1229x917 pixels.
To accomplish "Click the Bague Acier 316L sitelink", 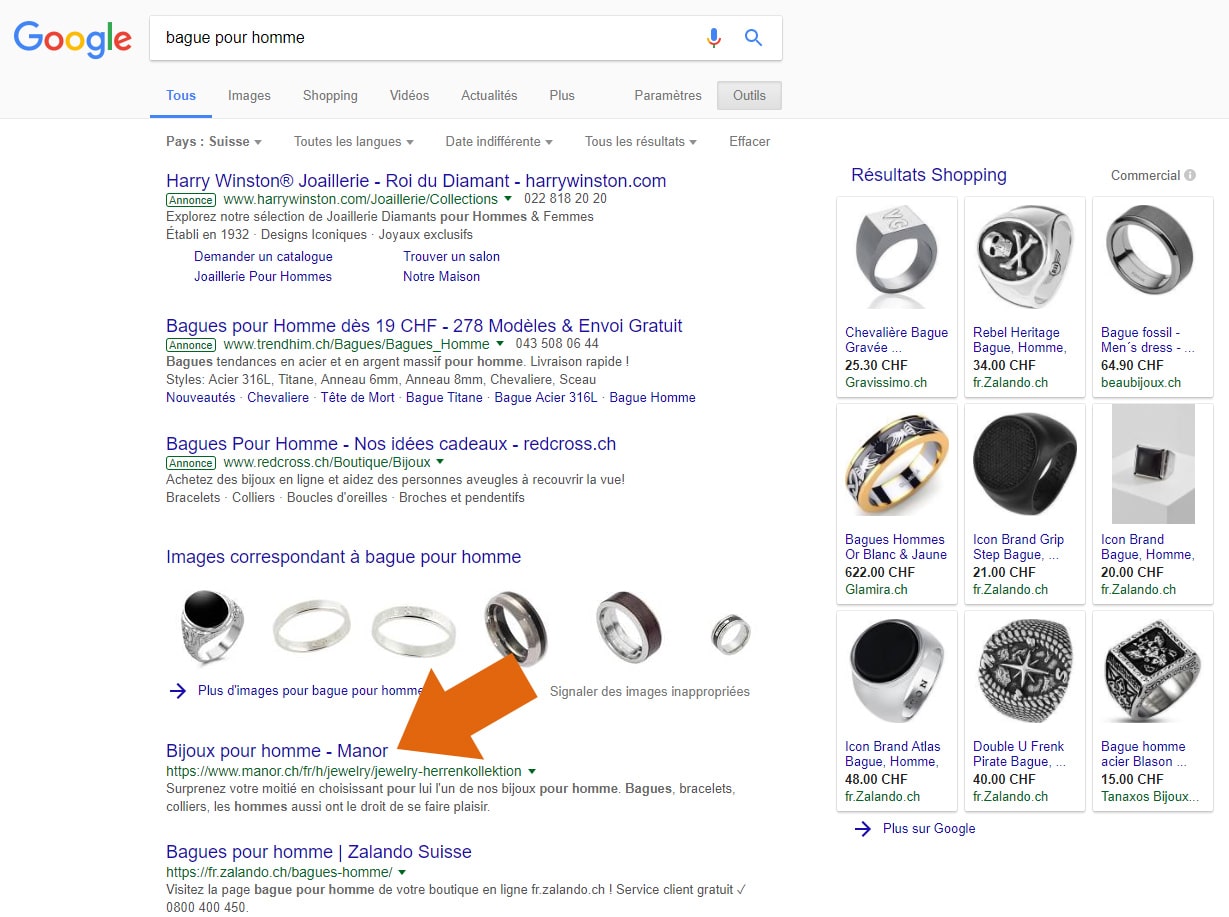I will tap(546, 398).
